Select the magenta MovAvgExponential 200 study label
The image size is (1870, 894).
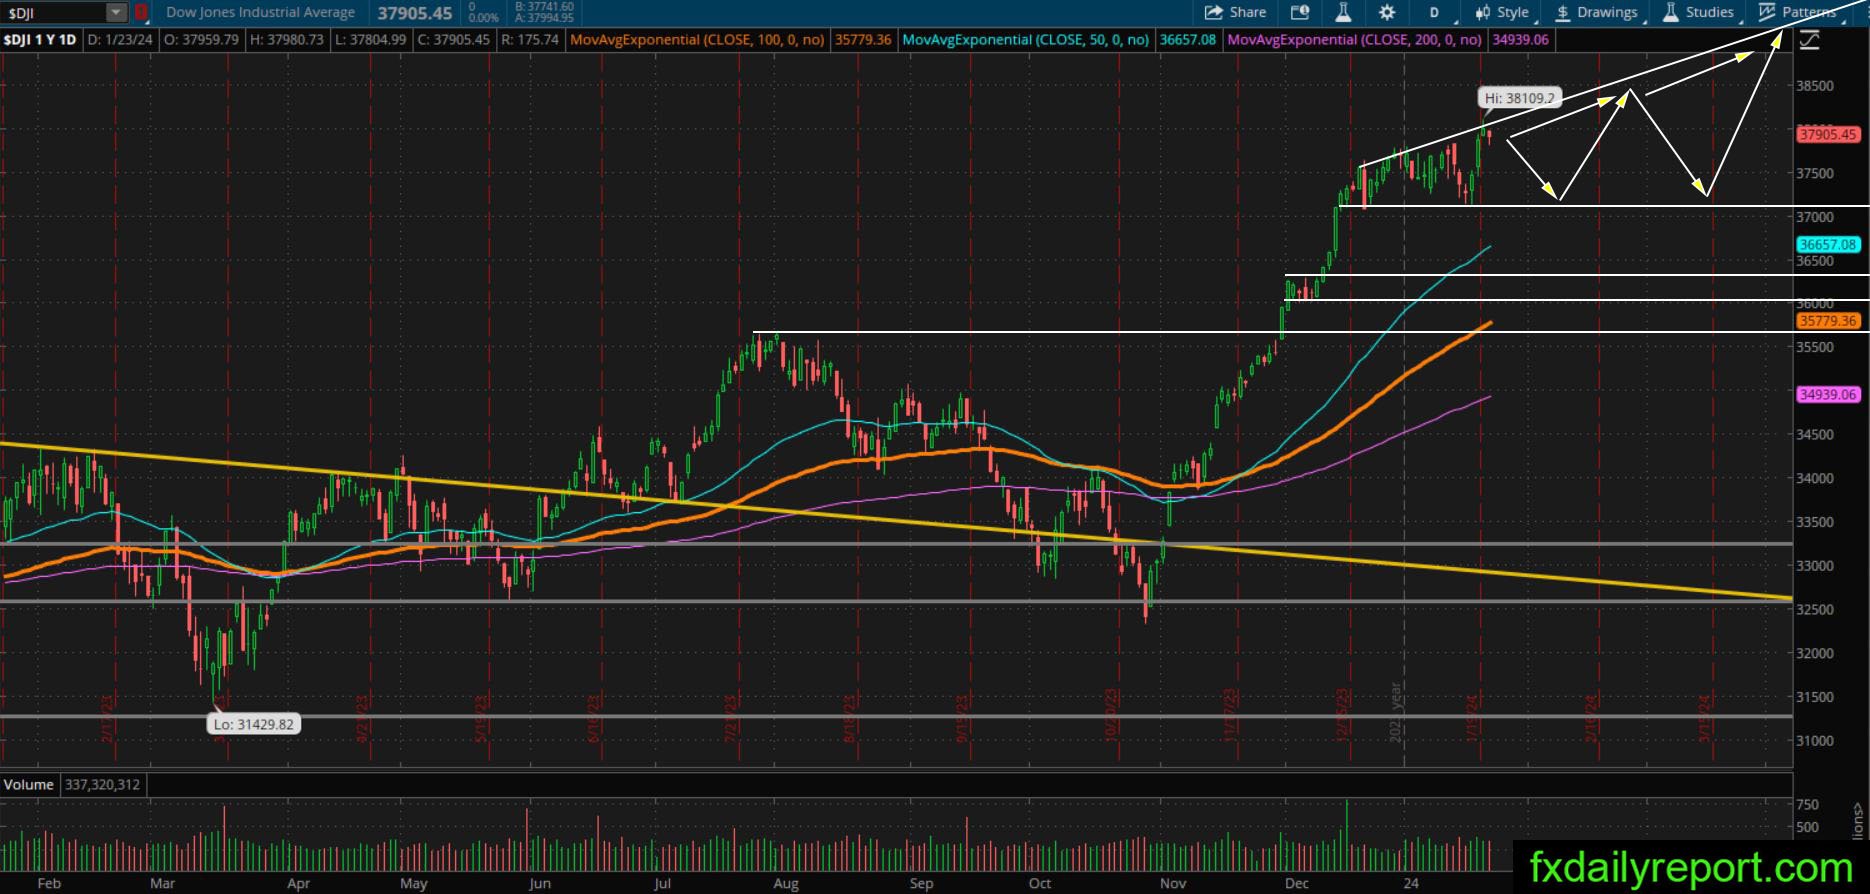(1354, 40)
